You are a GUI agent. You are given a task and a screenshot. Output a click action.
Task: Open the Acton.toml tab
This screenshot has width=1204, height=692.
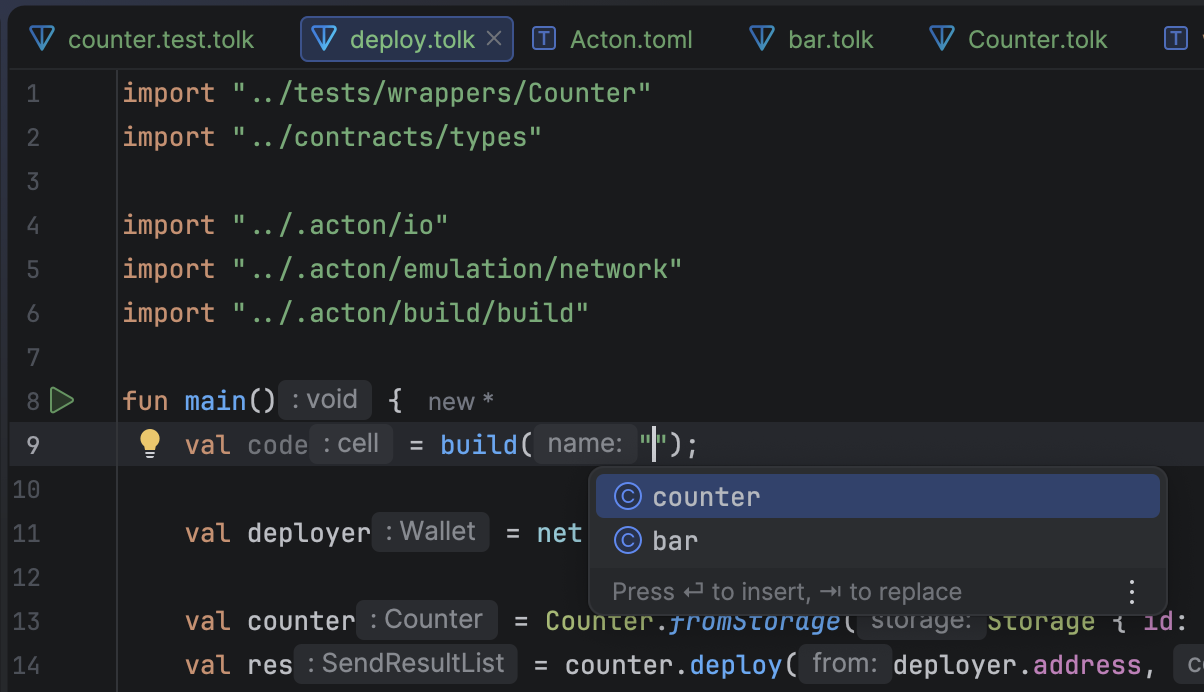coord(630,40)
